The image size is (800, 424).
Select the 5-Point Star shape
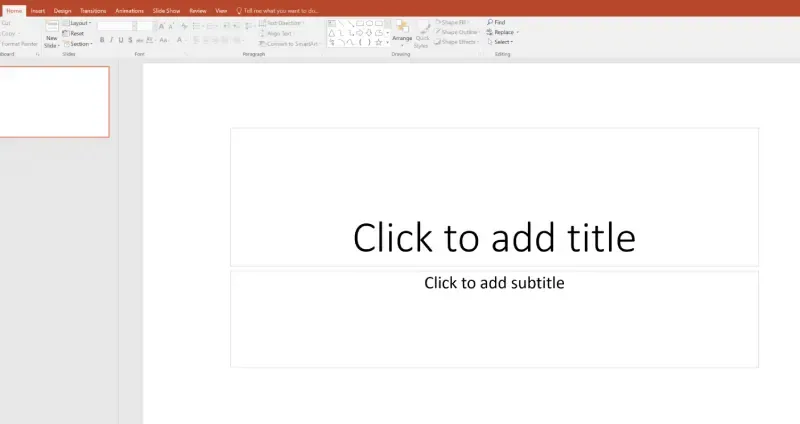click(x=378, y=42)
